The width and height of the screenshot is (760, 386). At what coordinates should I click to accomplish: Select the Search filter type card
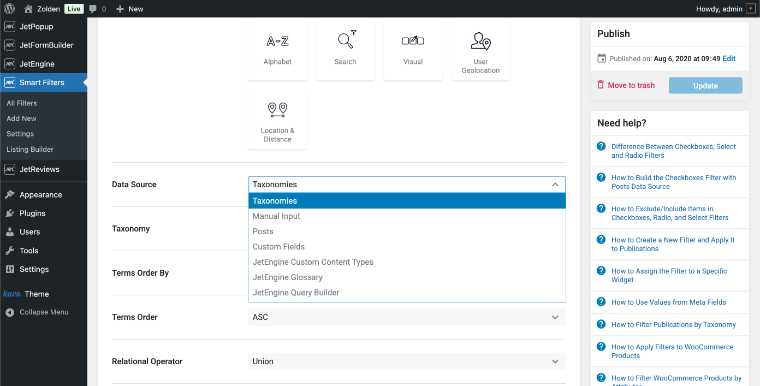pos(345,51)
